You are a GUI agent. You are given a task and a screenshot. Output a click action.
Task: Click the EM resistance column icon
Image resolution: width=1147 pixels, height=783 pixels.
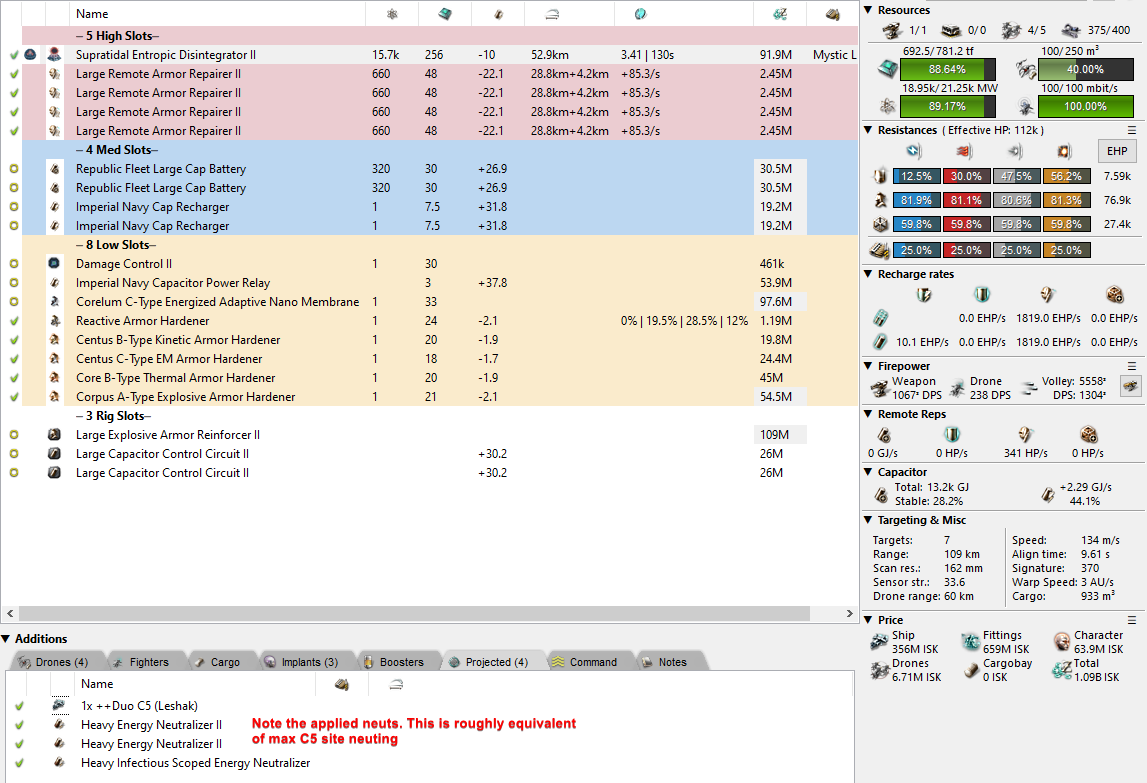tap(912, 152)
